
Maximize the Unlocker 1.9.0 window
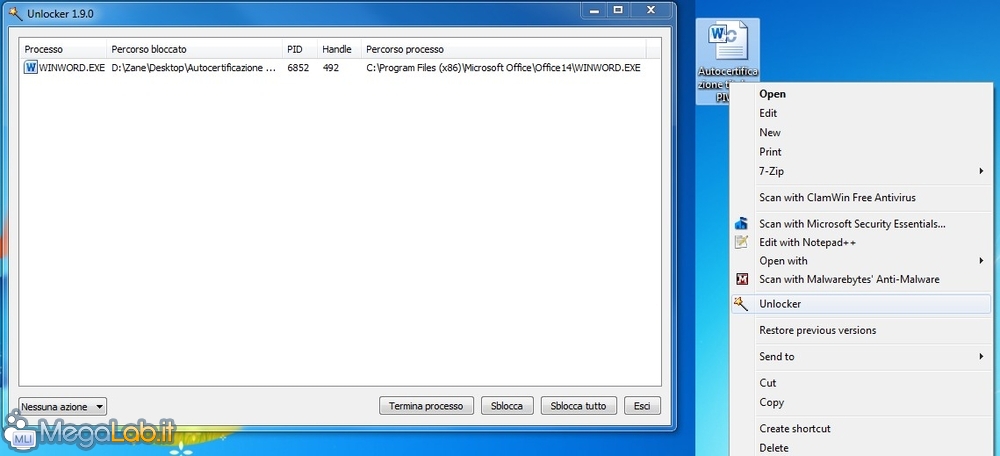[x=618, y=10]
